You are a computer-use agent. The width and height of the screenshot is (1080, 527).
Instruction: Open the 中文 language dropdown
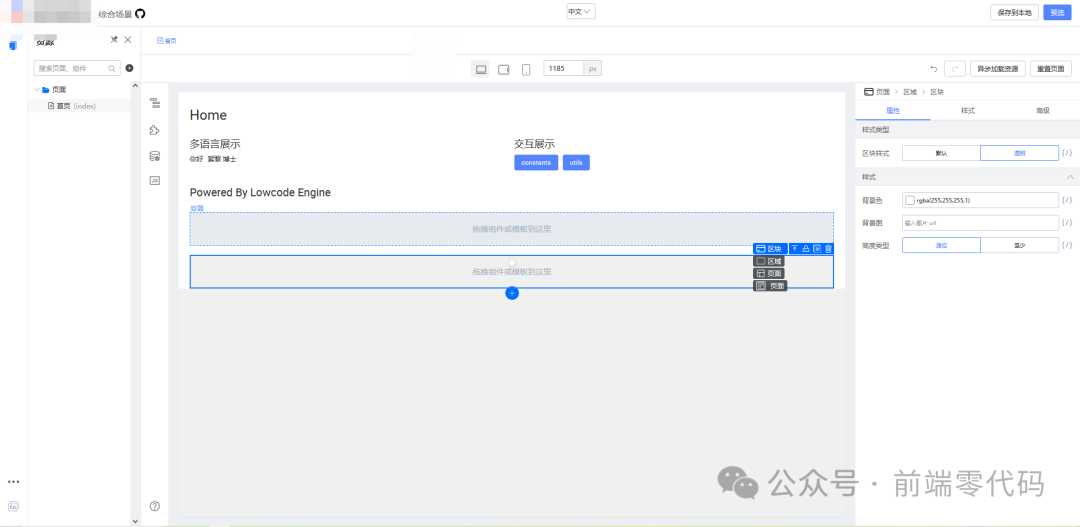pos(581,12)
